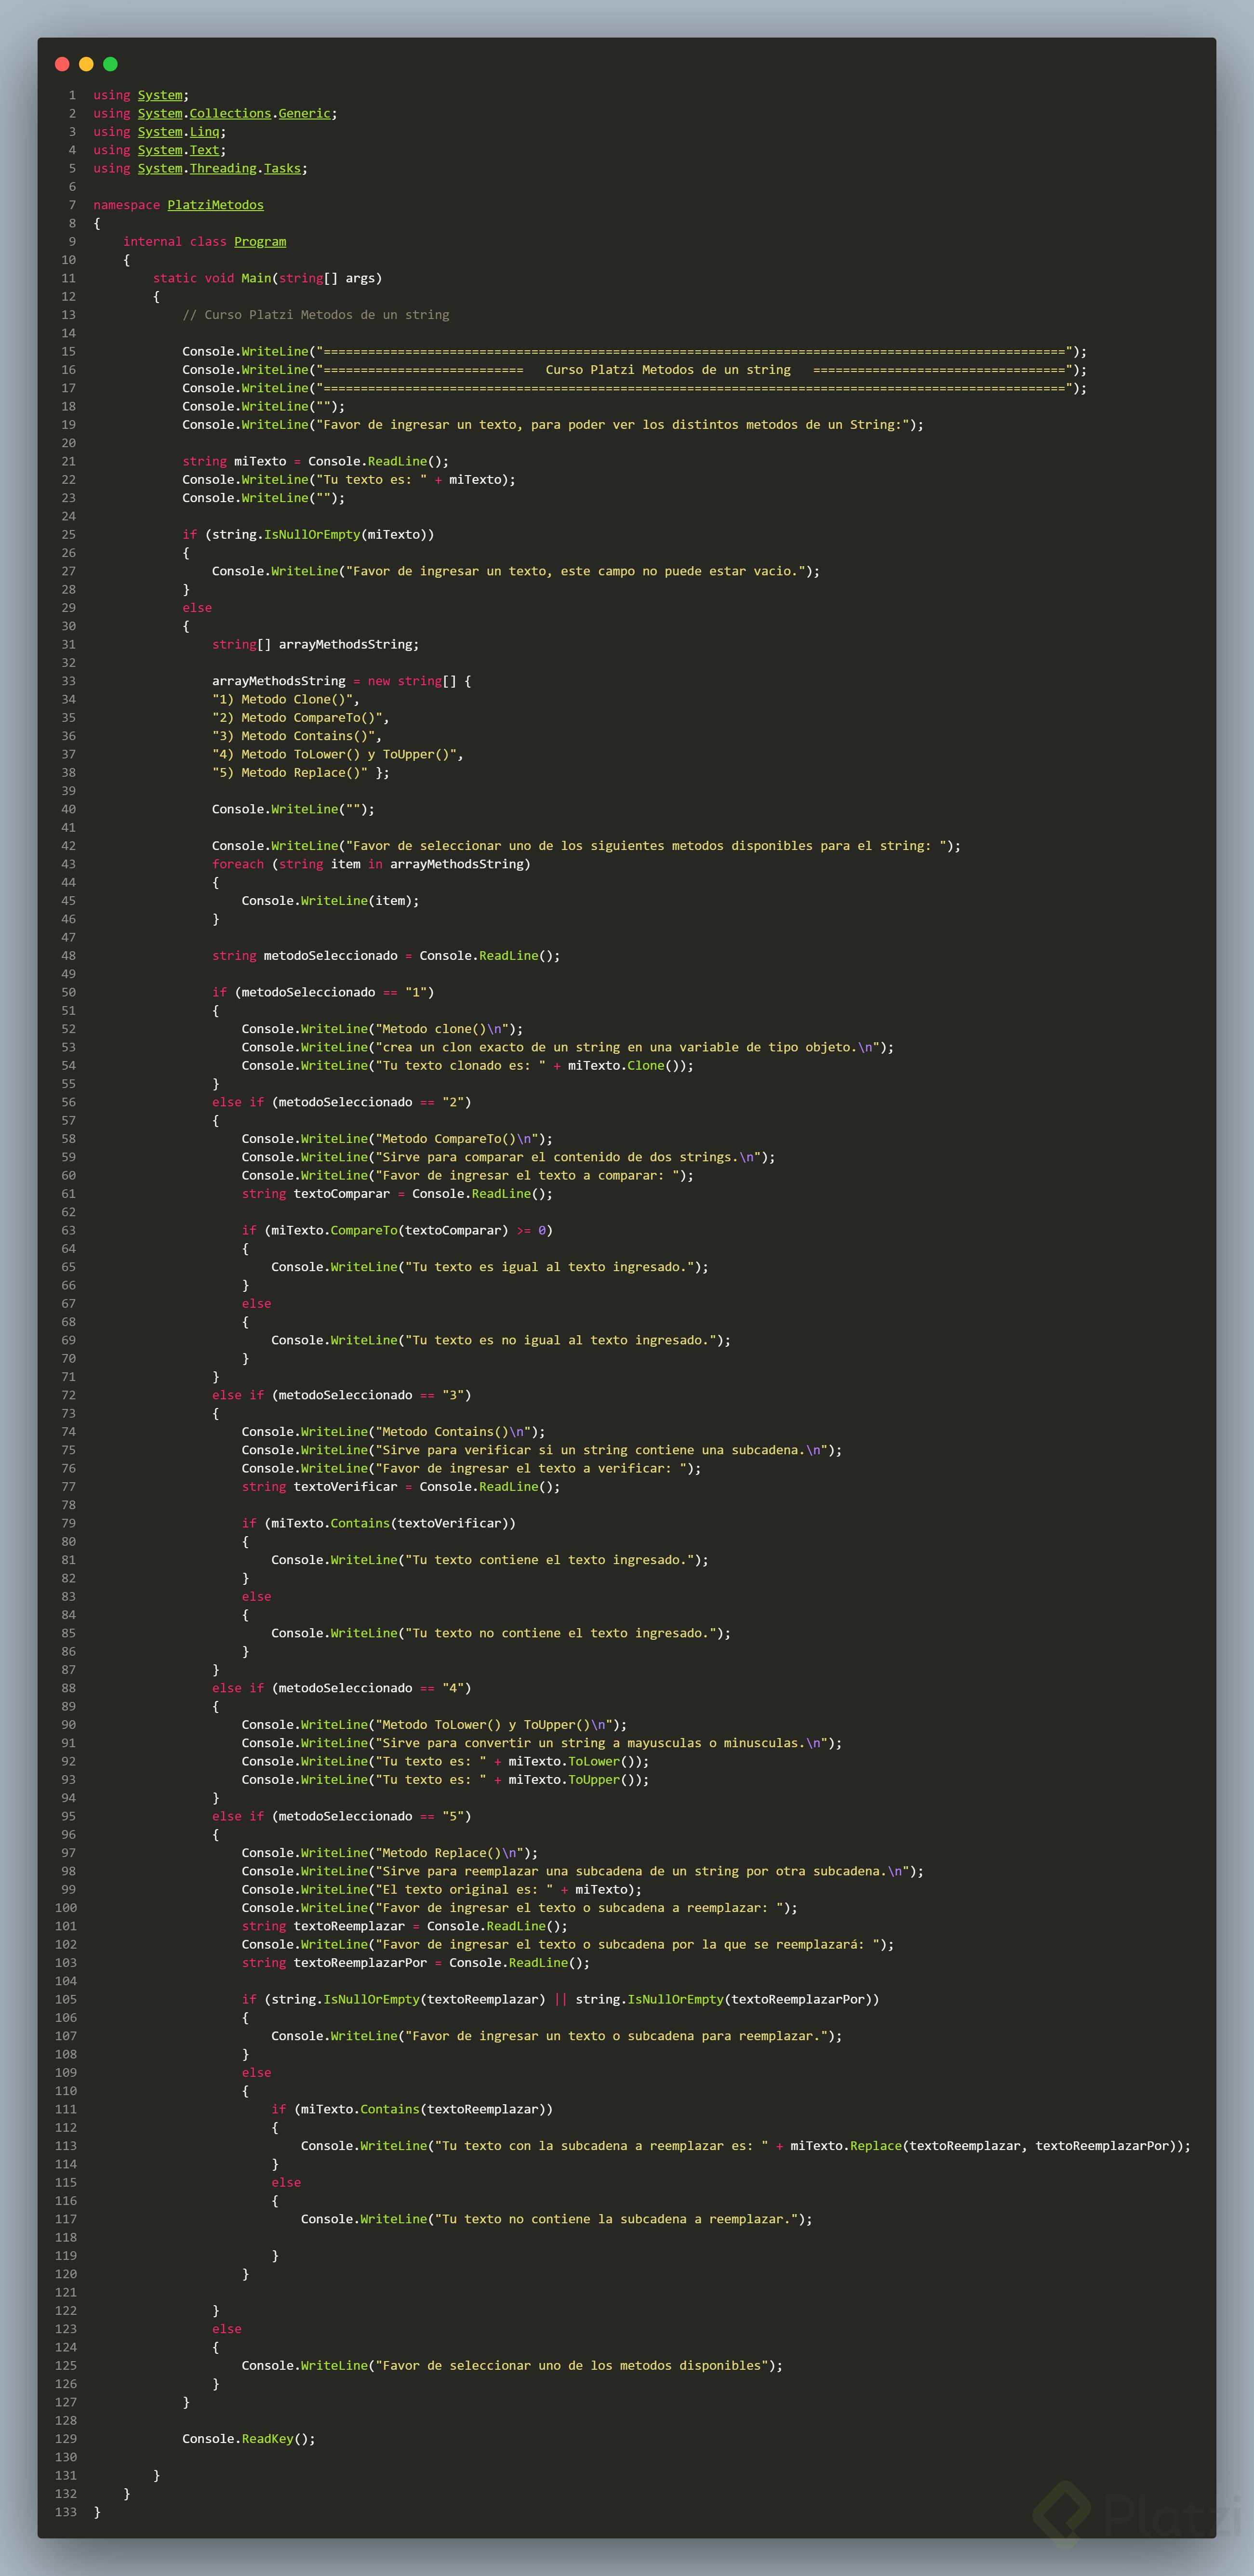The height and width of the screenshot is (2576, 1254).
Task: Click 'string miTexto = Console.ReadLine();'
Action: click(316, 461)
